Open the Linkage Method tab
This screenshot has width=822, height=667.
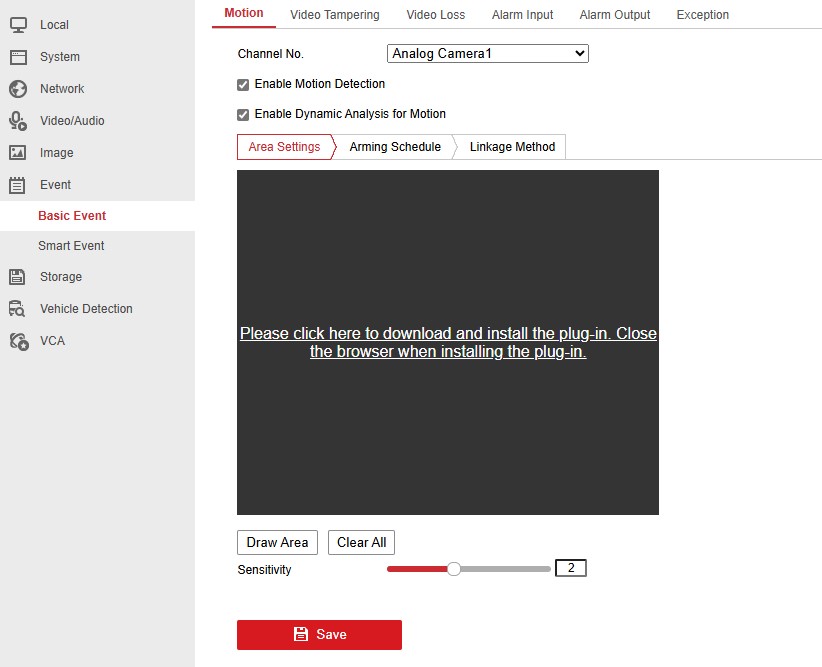[512, 147]
